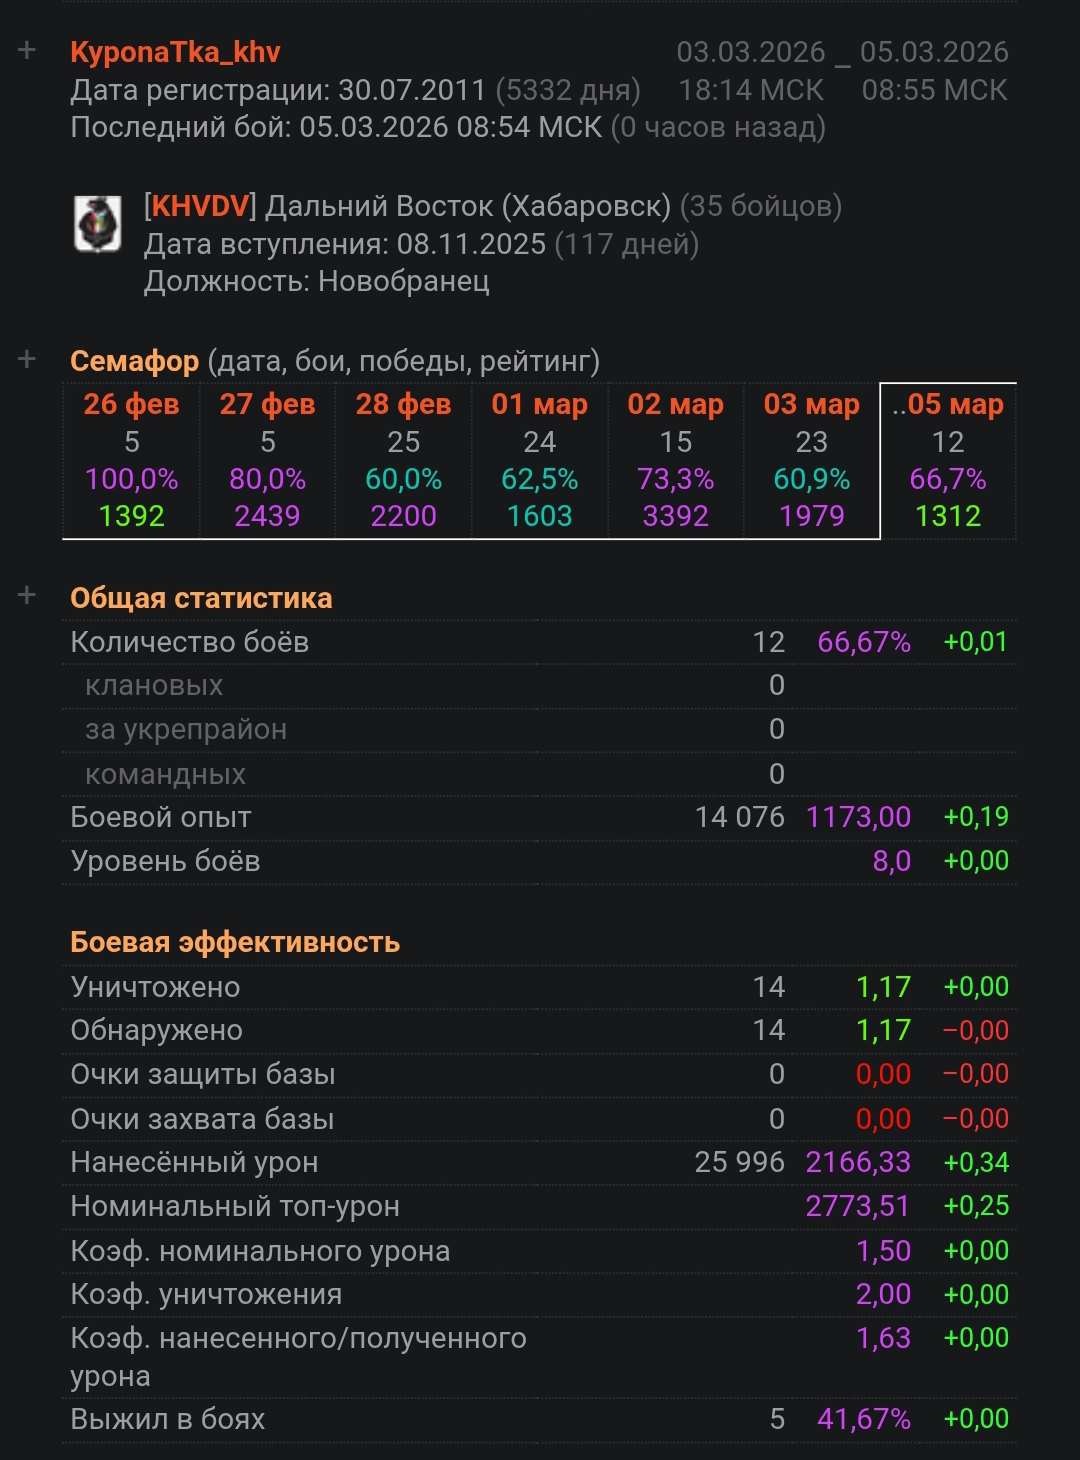This screenshot has height=1460, width=1080.
Task: Click the 8,0 battle tier value
Action: (x=891, y=861)
